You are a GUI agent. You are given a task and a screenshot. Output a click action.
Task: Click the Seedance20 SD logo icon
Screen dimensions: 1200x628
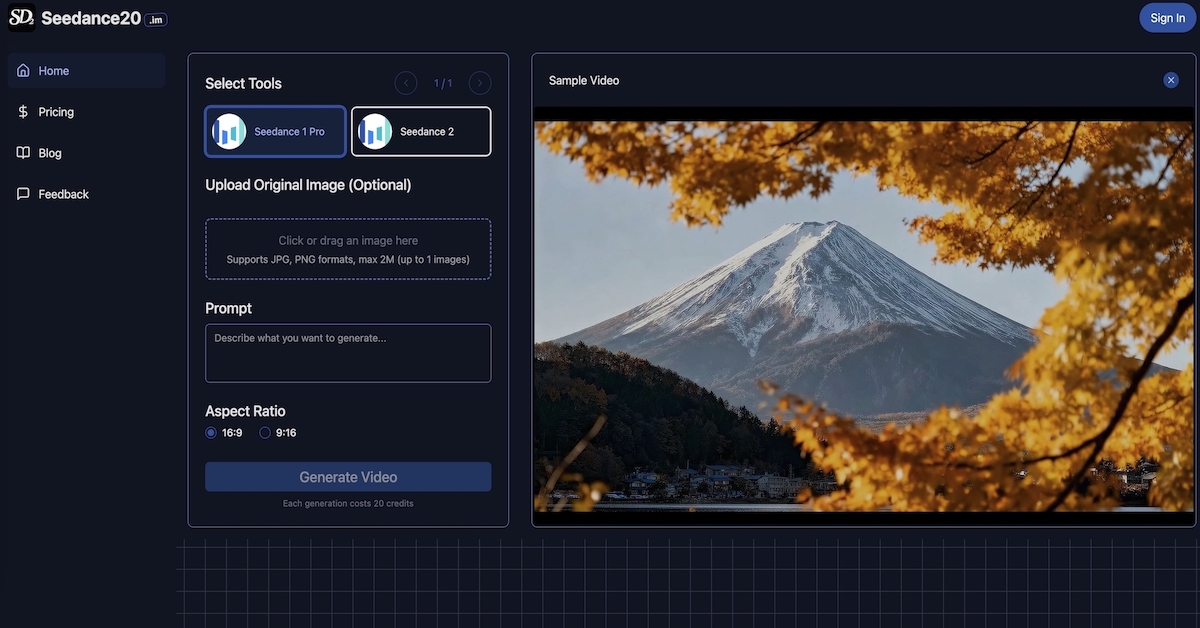tap(22, 18)
